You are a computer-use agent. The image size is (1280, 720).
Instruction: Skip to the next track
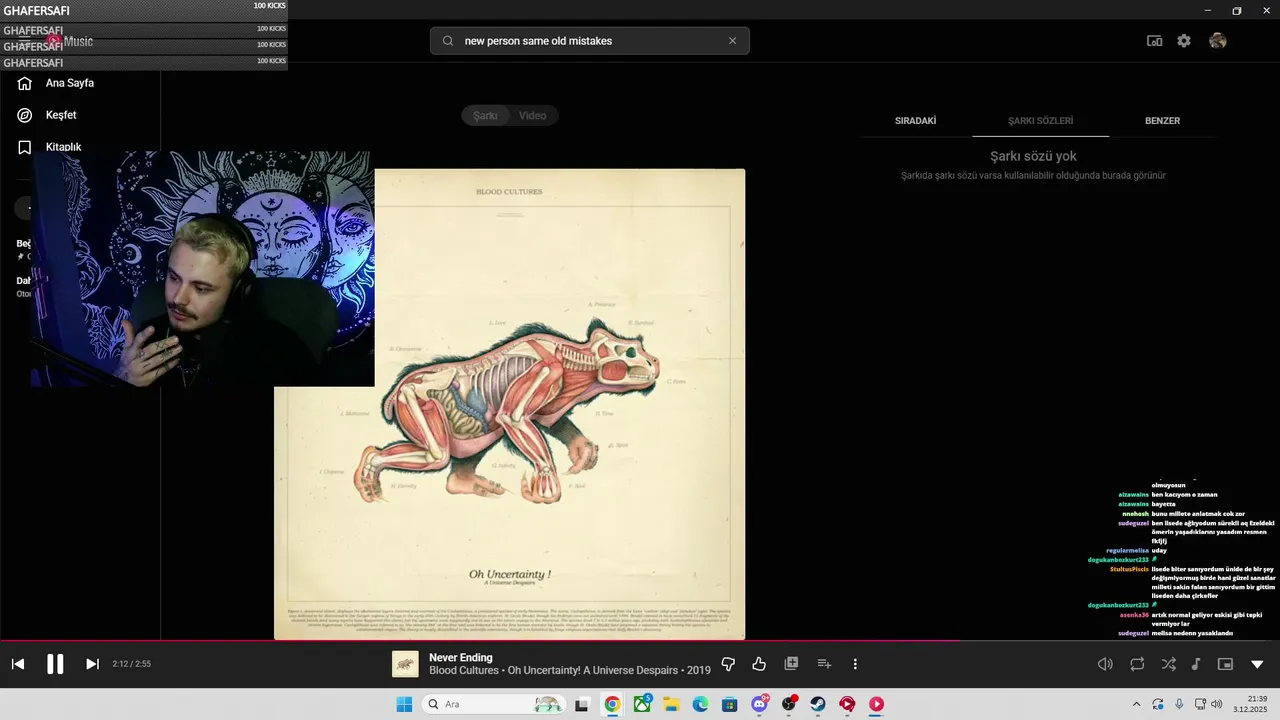[92, 664]
